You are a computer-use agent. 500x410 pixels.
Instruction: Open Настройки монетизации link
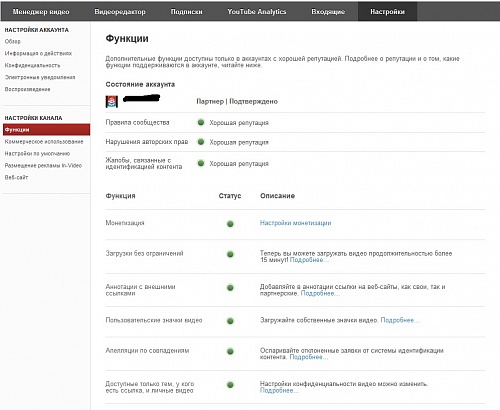[295, 223]
